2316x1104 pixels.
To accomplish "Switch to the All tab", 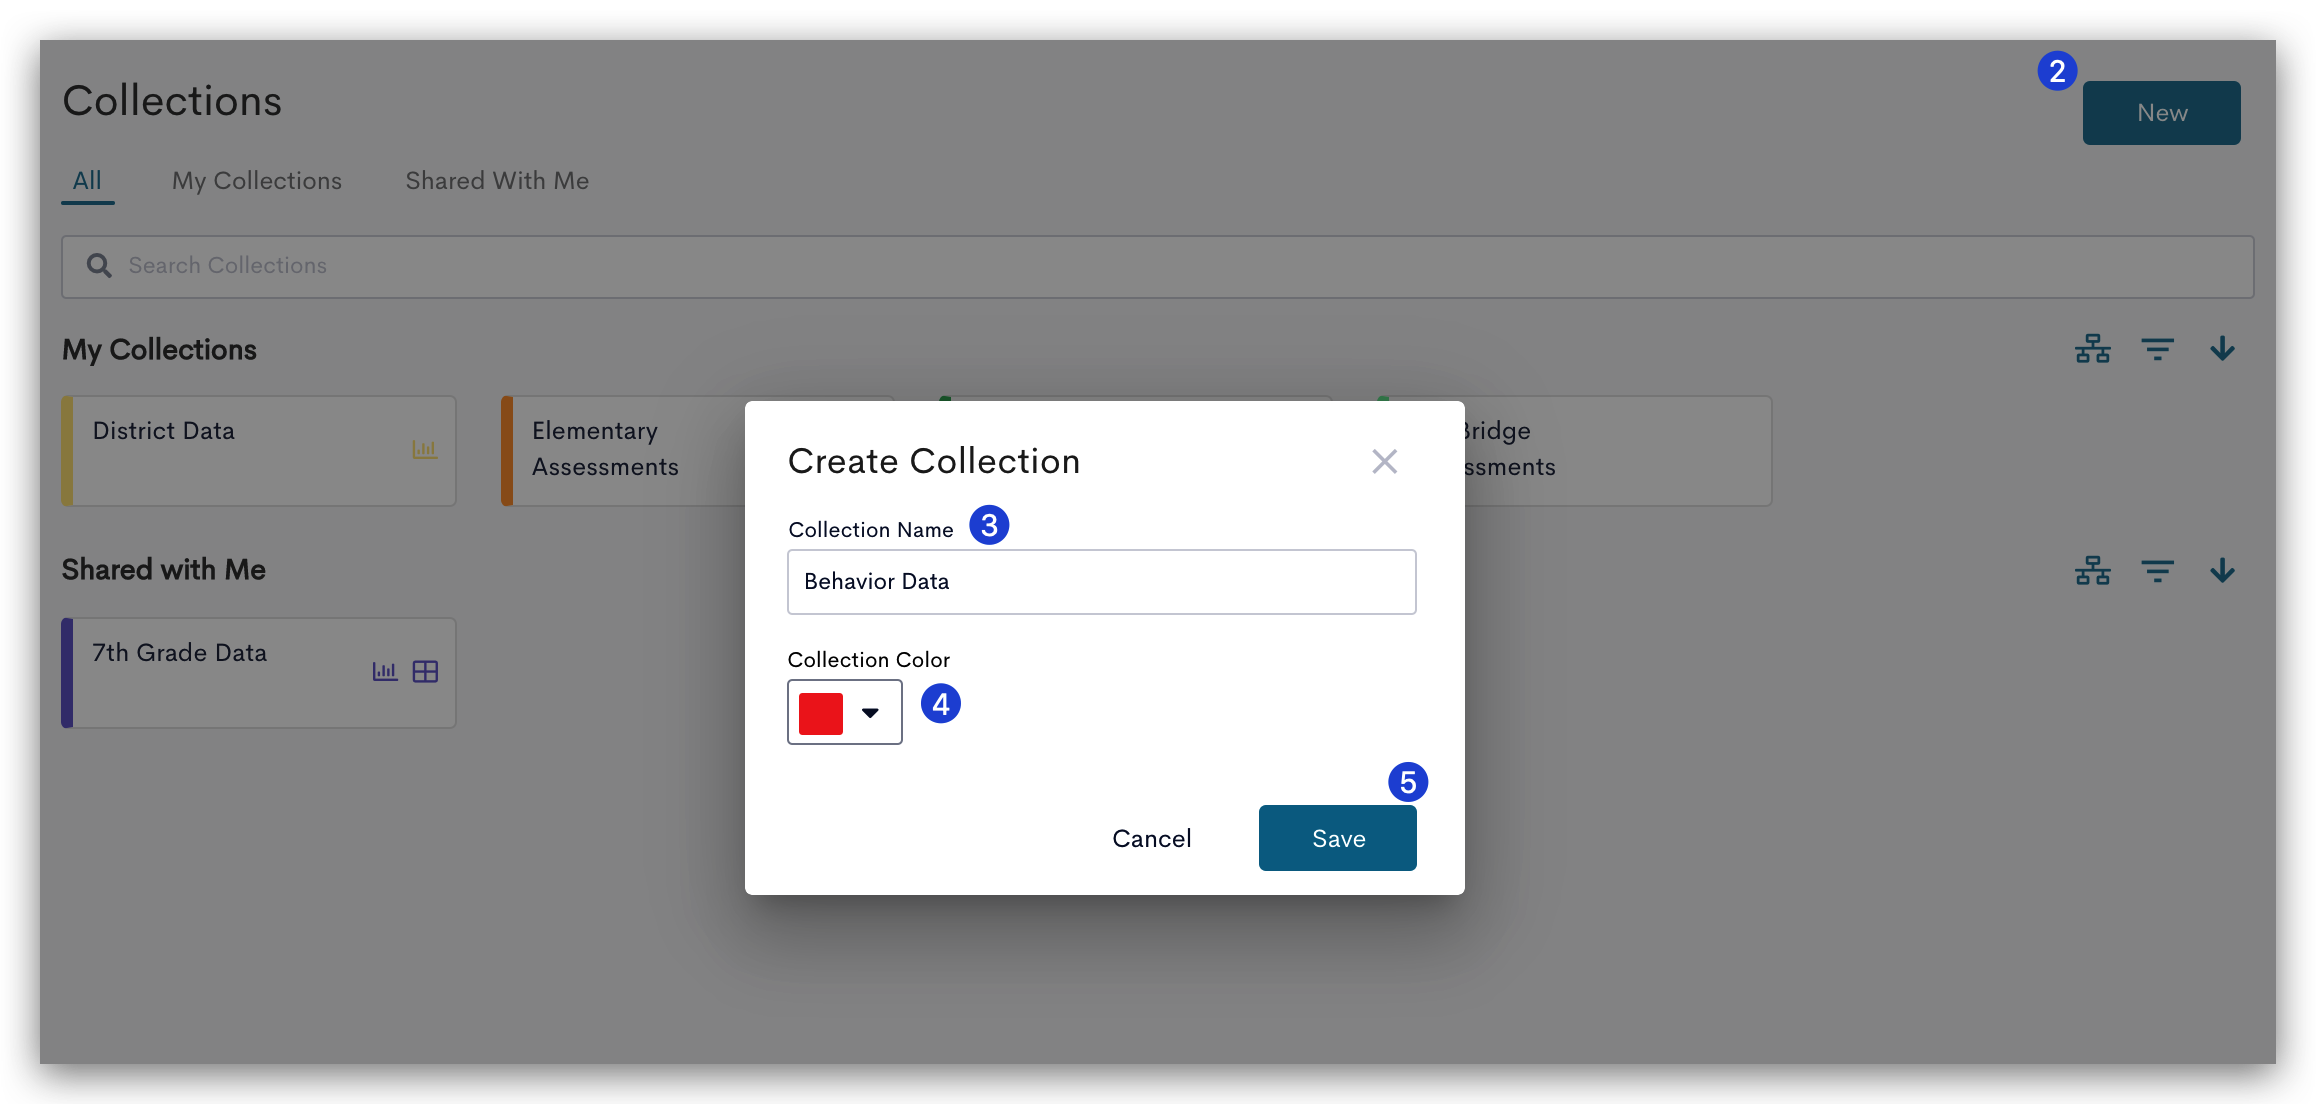I will (87, 181).
